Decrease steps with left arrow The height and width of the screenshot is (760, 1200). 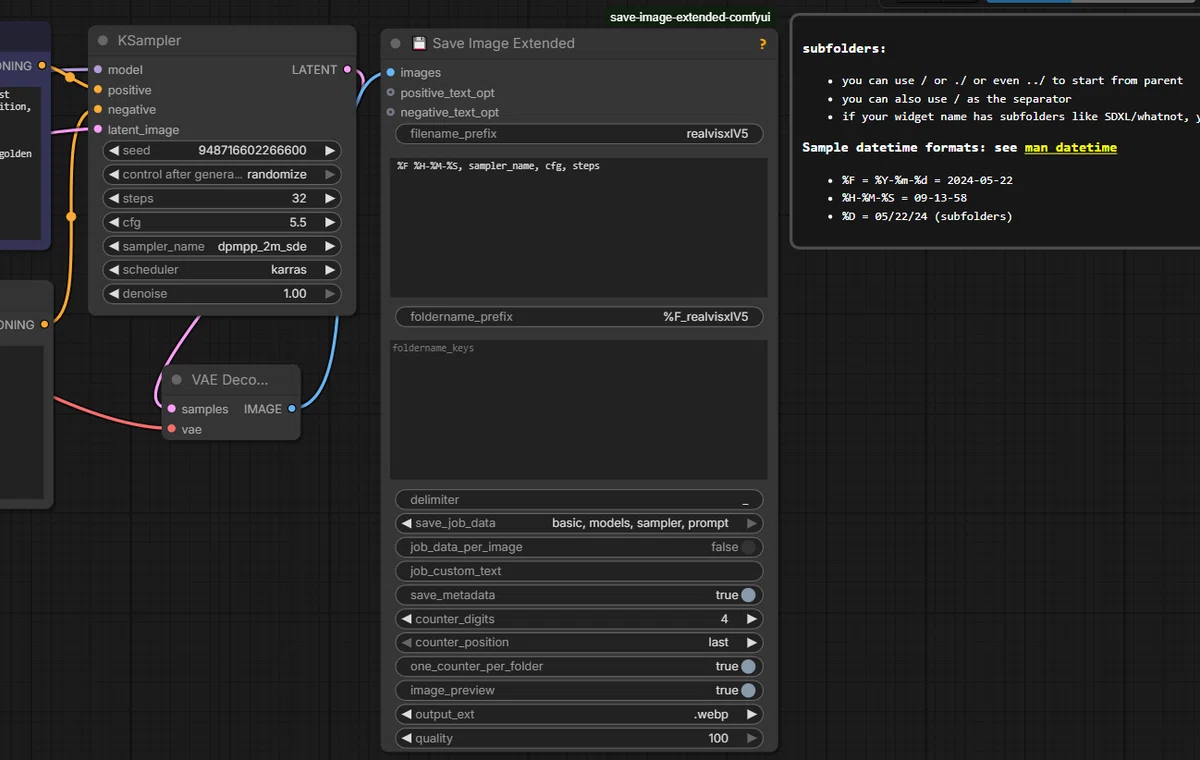[114, 199]
